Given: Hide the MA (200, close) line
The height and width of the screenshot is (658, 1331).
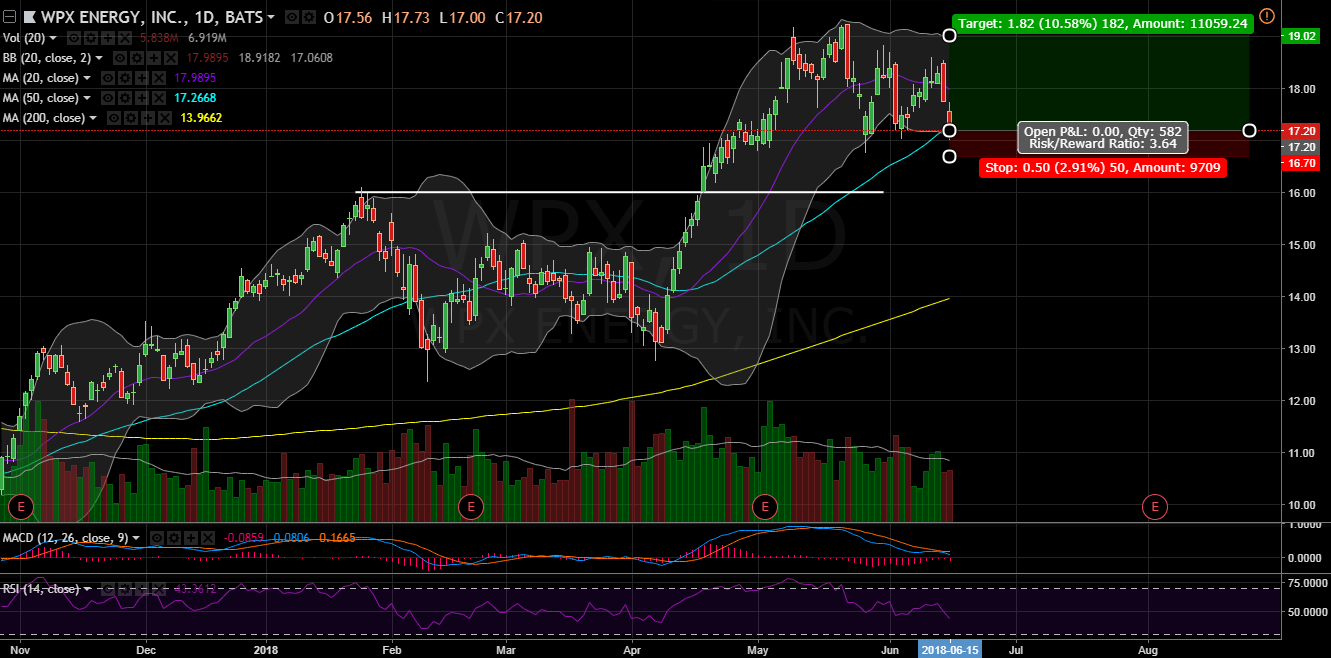Looking at the screenshot, I should tap(115, 117).
